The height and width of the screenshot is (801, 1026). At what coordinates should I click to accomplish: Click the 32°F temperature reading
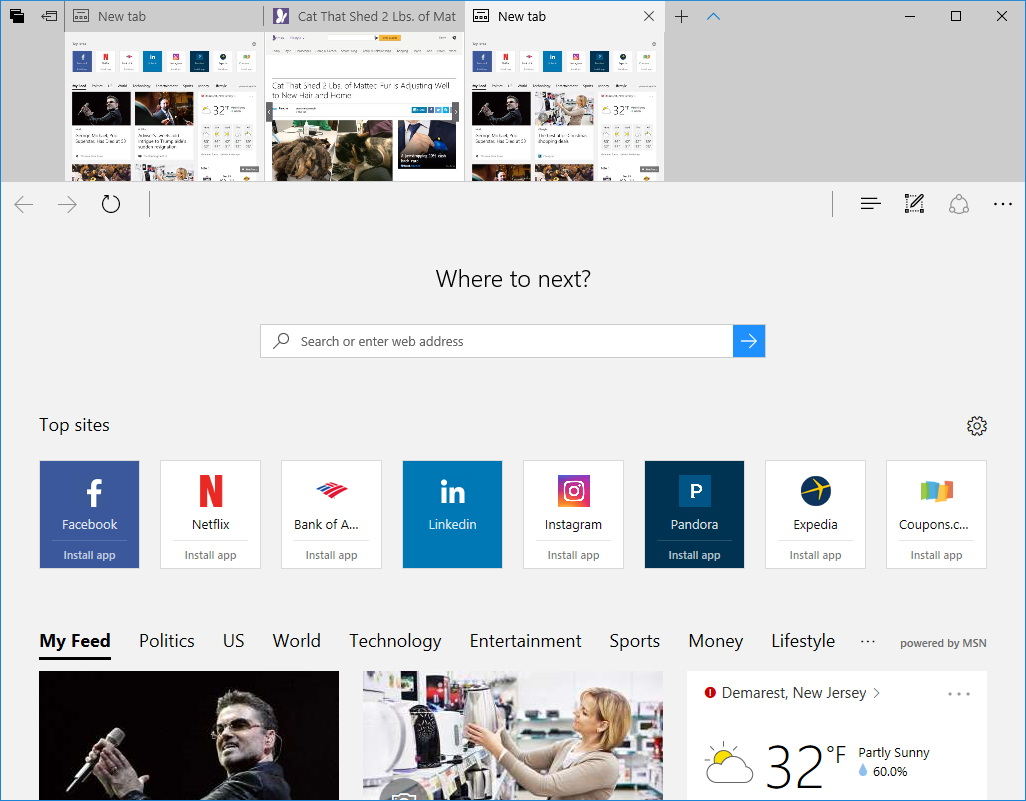point(806,765)
